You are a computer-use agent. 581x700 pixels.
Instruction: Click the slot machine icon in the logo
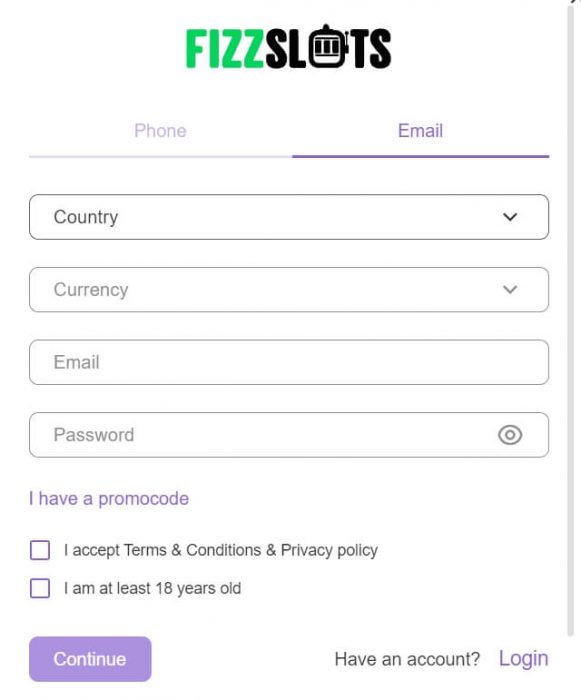coord(329,46)
